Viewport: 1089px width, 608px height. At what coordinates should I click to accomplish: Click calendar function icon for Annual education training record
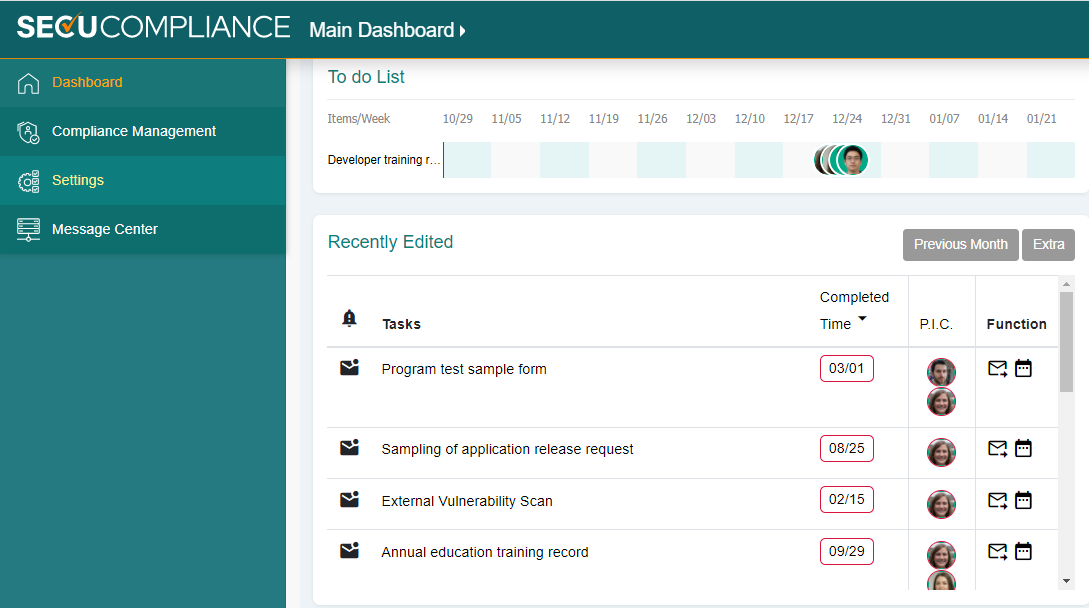(1024, 552)
